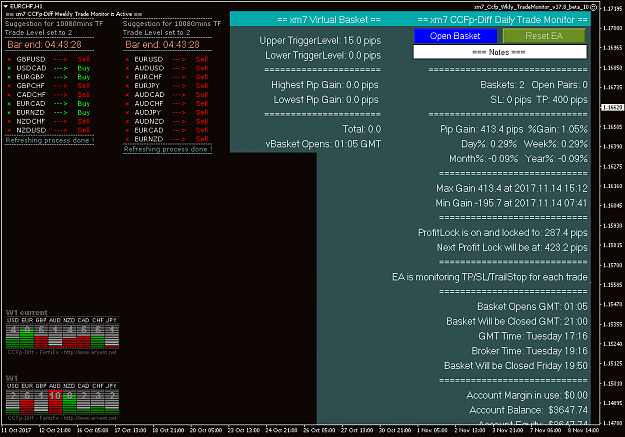Click the 'W1 current' panel title

click(x=27, y=313)
